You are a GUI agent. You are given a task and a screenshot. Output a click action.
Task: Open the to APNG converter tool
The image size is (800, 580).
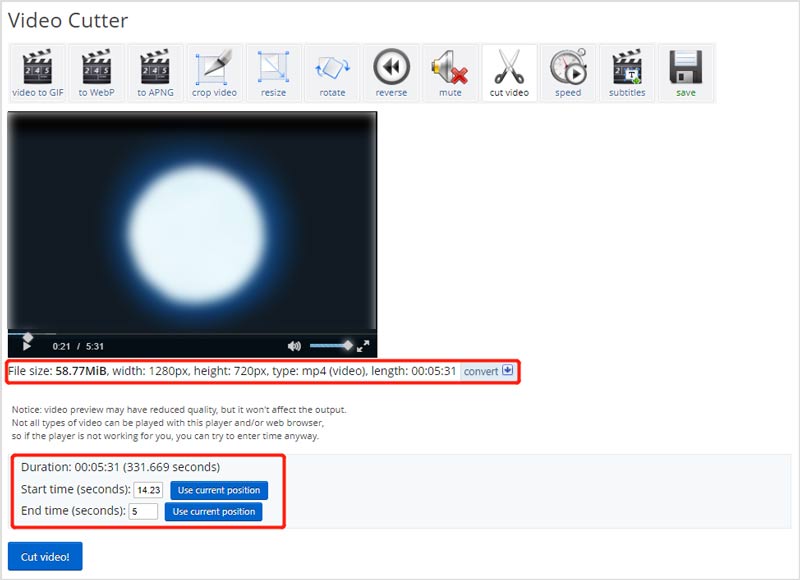pos(155,73)
